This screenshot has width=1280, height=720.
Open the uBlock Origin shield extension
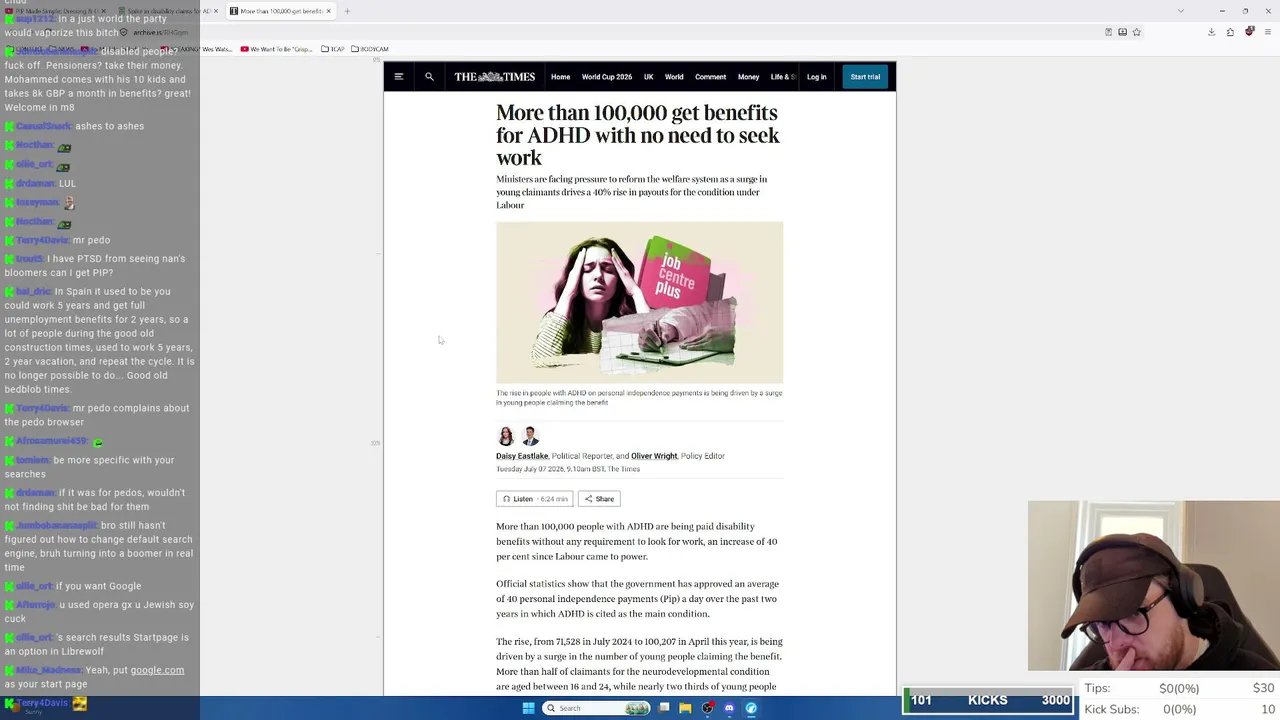[1249, 32]
